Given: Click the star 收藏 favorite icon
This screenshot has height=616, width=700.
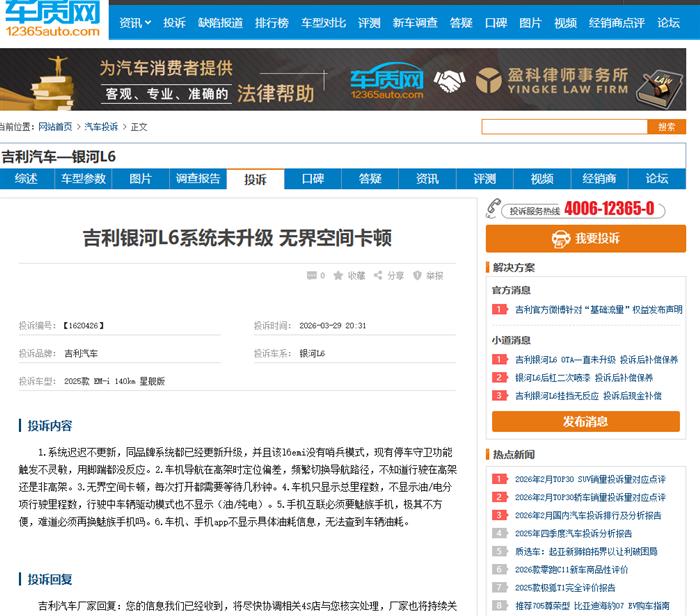Looking at the screenshot, I should [x=339, y=276].
